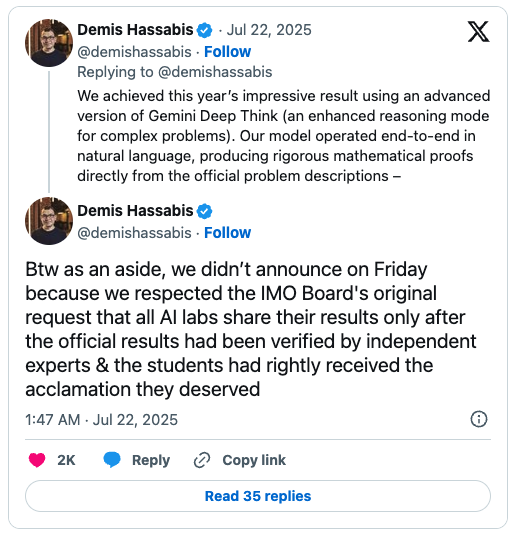Open the Jul 22, 2025 header date
This screenshot has height=536, width=515.
click(x=269, y=30)
